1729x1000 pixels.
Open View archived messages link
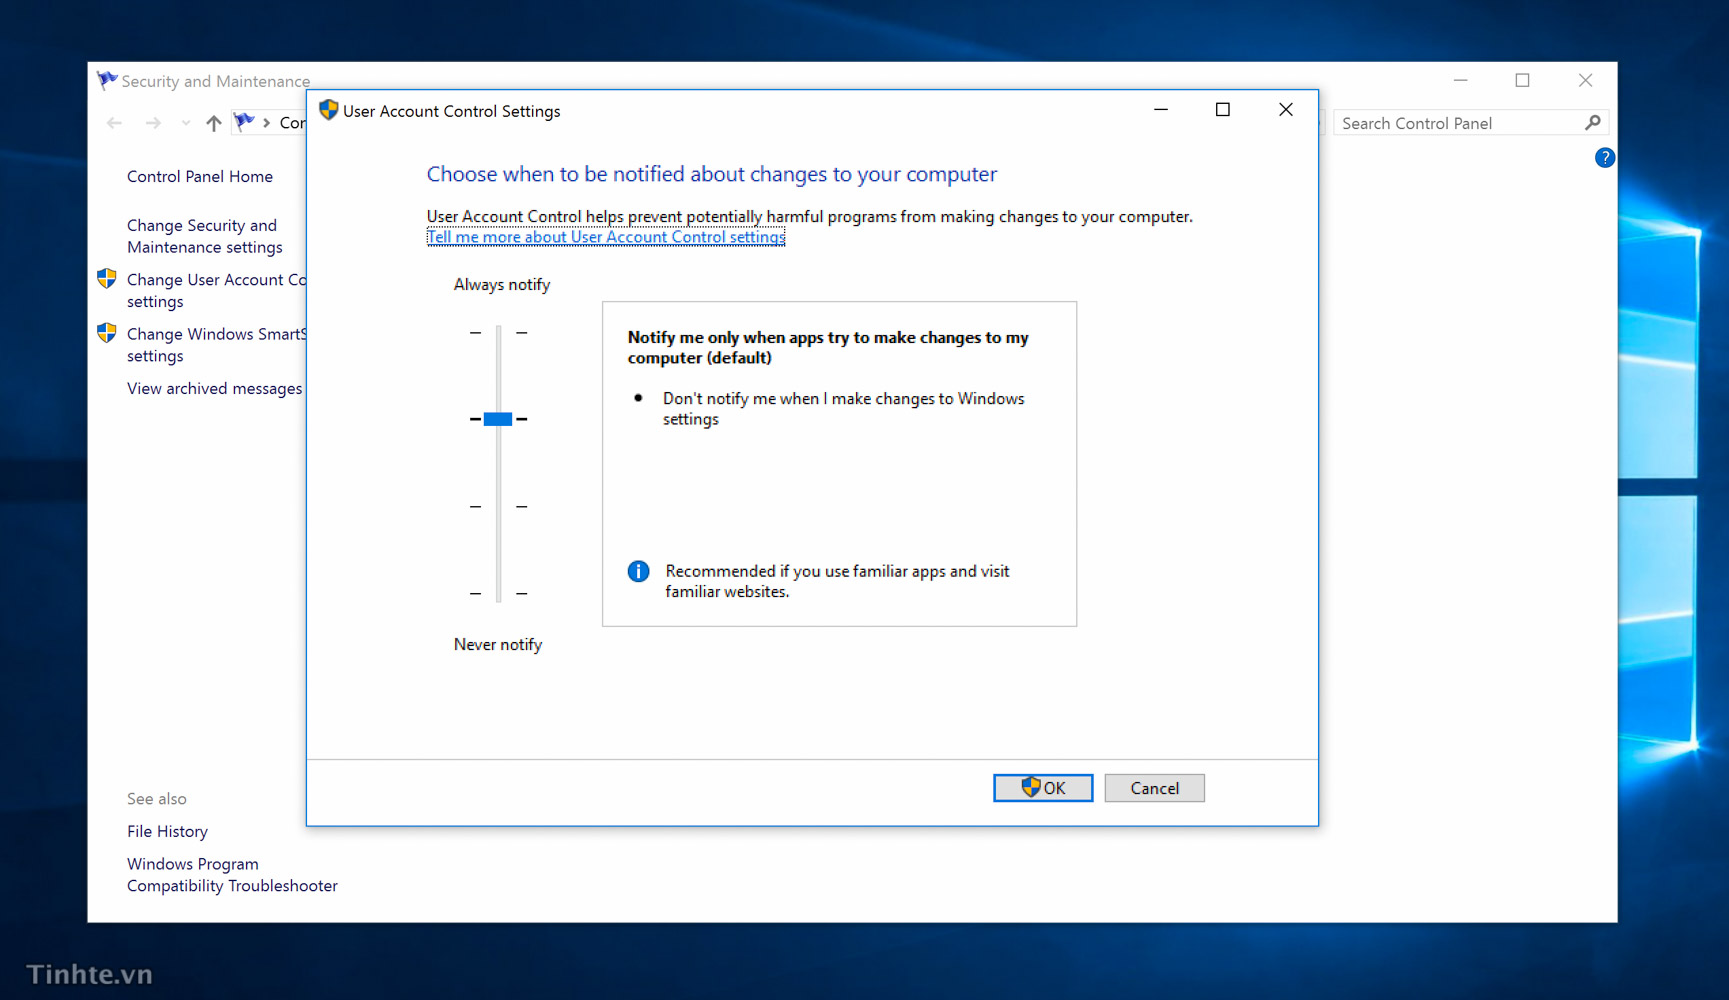214,388
